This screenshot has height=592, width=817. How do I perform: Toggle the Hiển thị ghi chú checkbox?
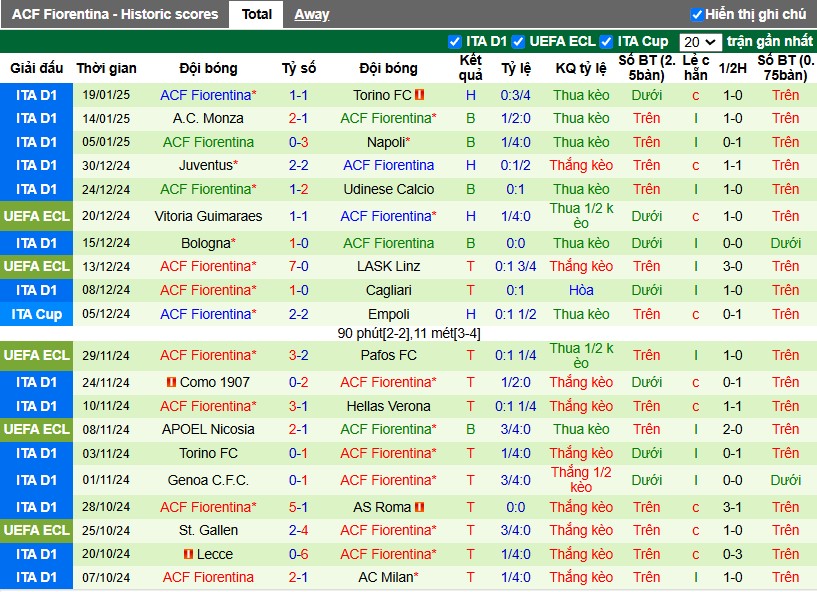697,15
